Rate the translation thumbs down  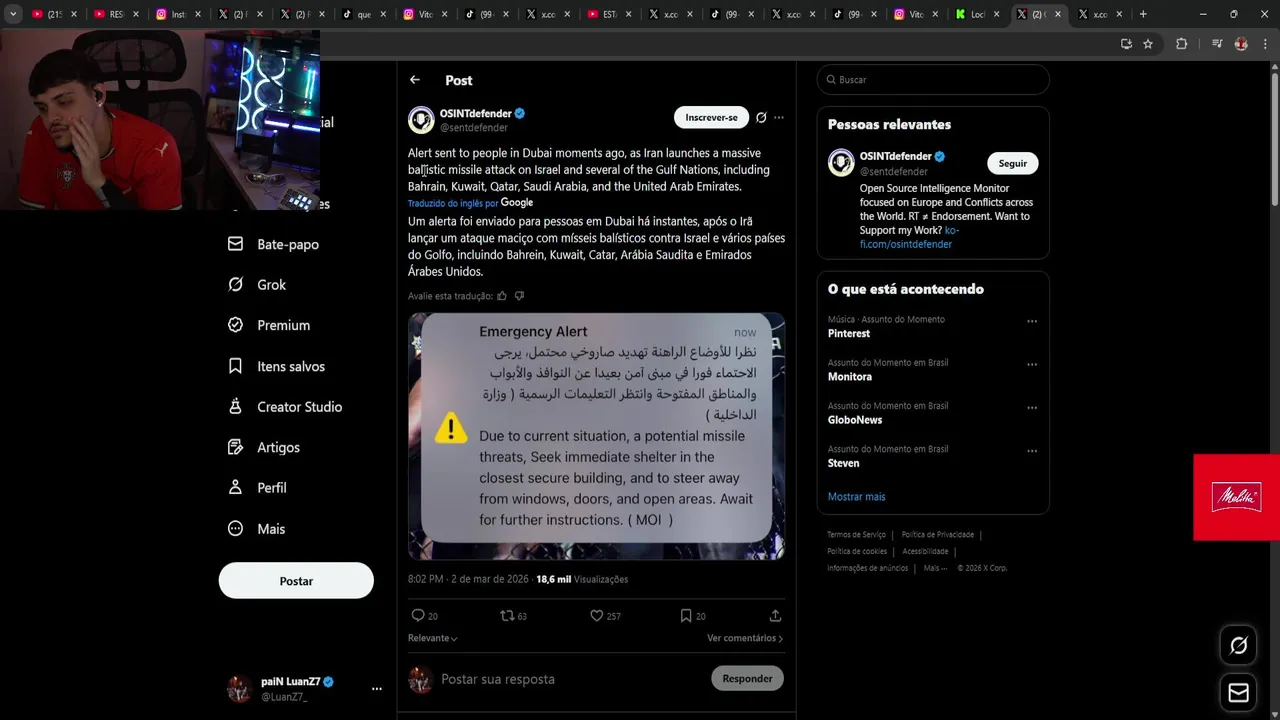[x=519, y=296]
